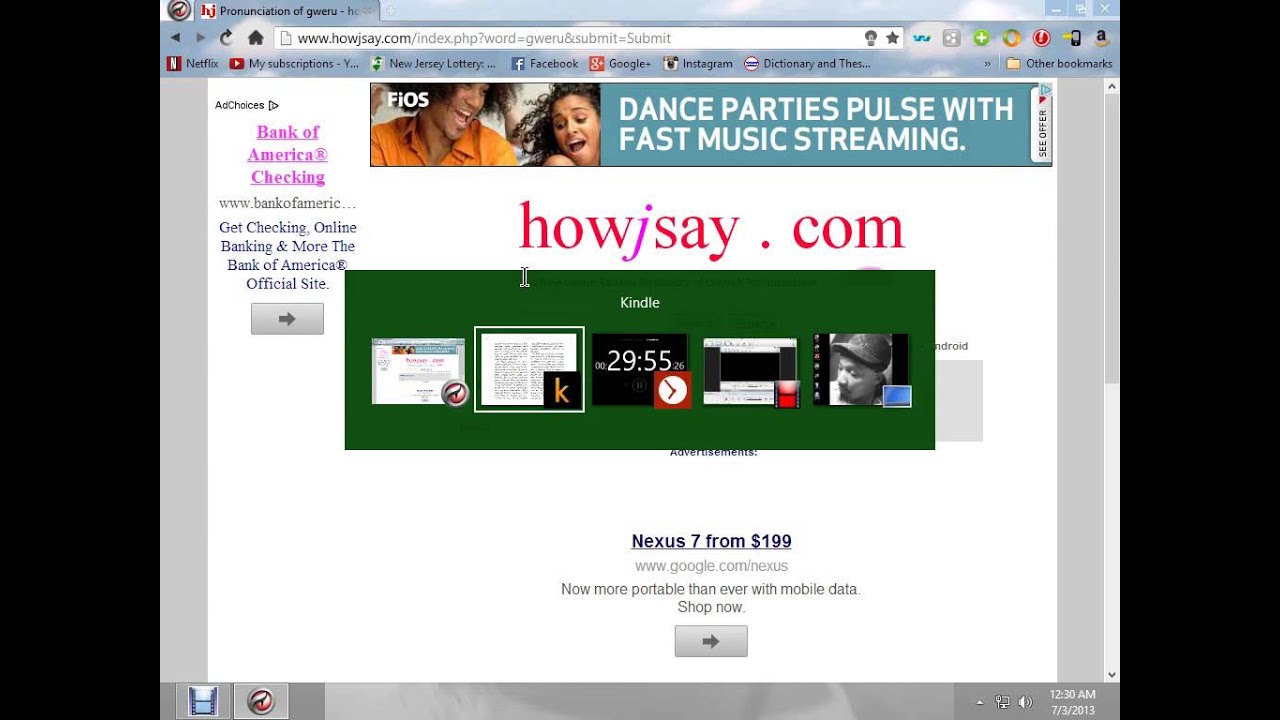Open My subscriptions YouTube bookmark
This screenshot has height=720, width=1280.
pos(294,63)
